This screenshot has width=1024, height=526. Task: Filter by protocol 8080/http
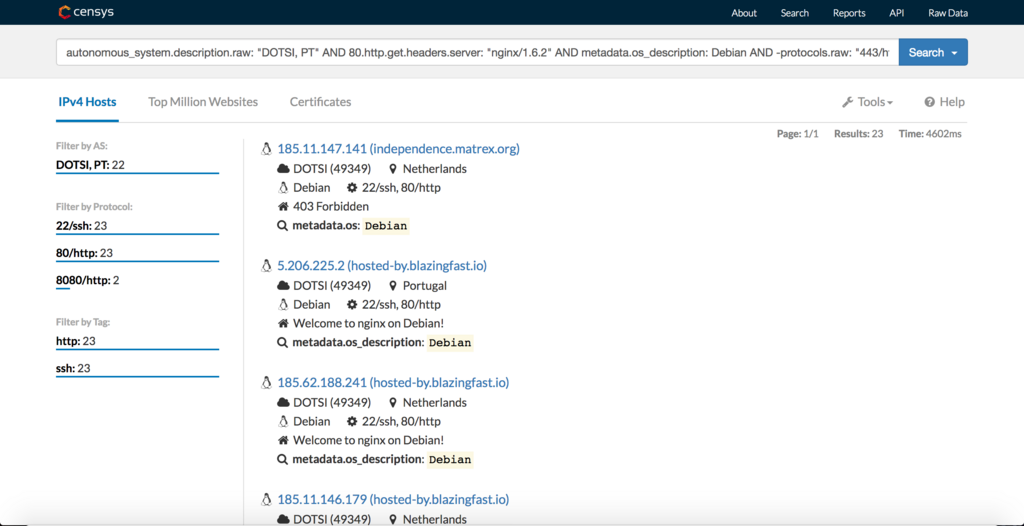(x=88, y=280)
